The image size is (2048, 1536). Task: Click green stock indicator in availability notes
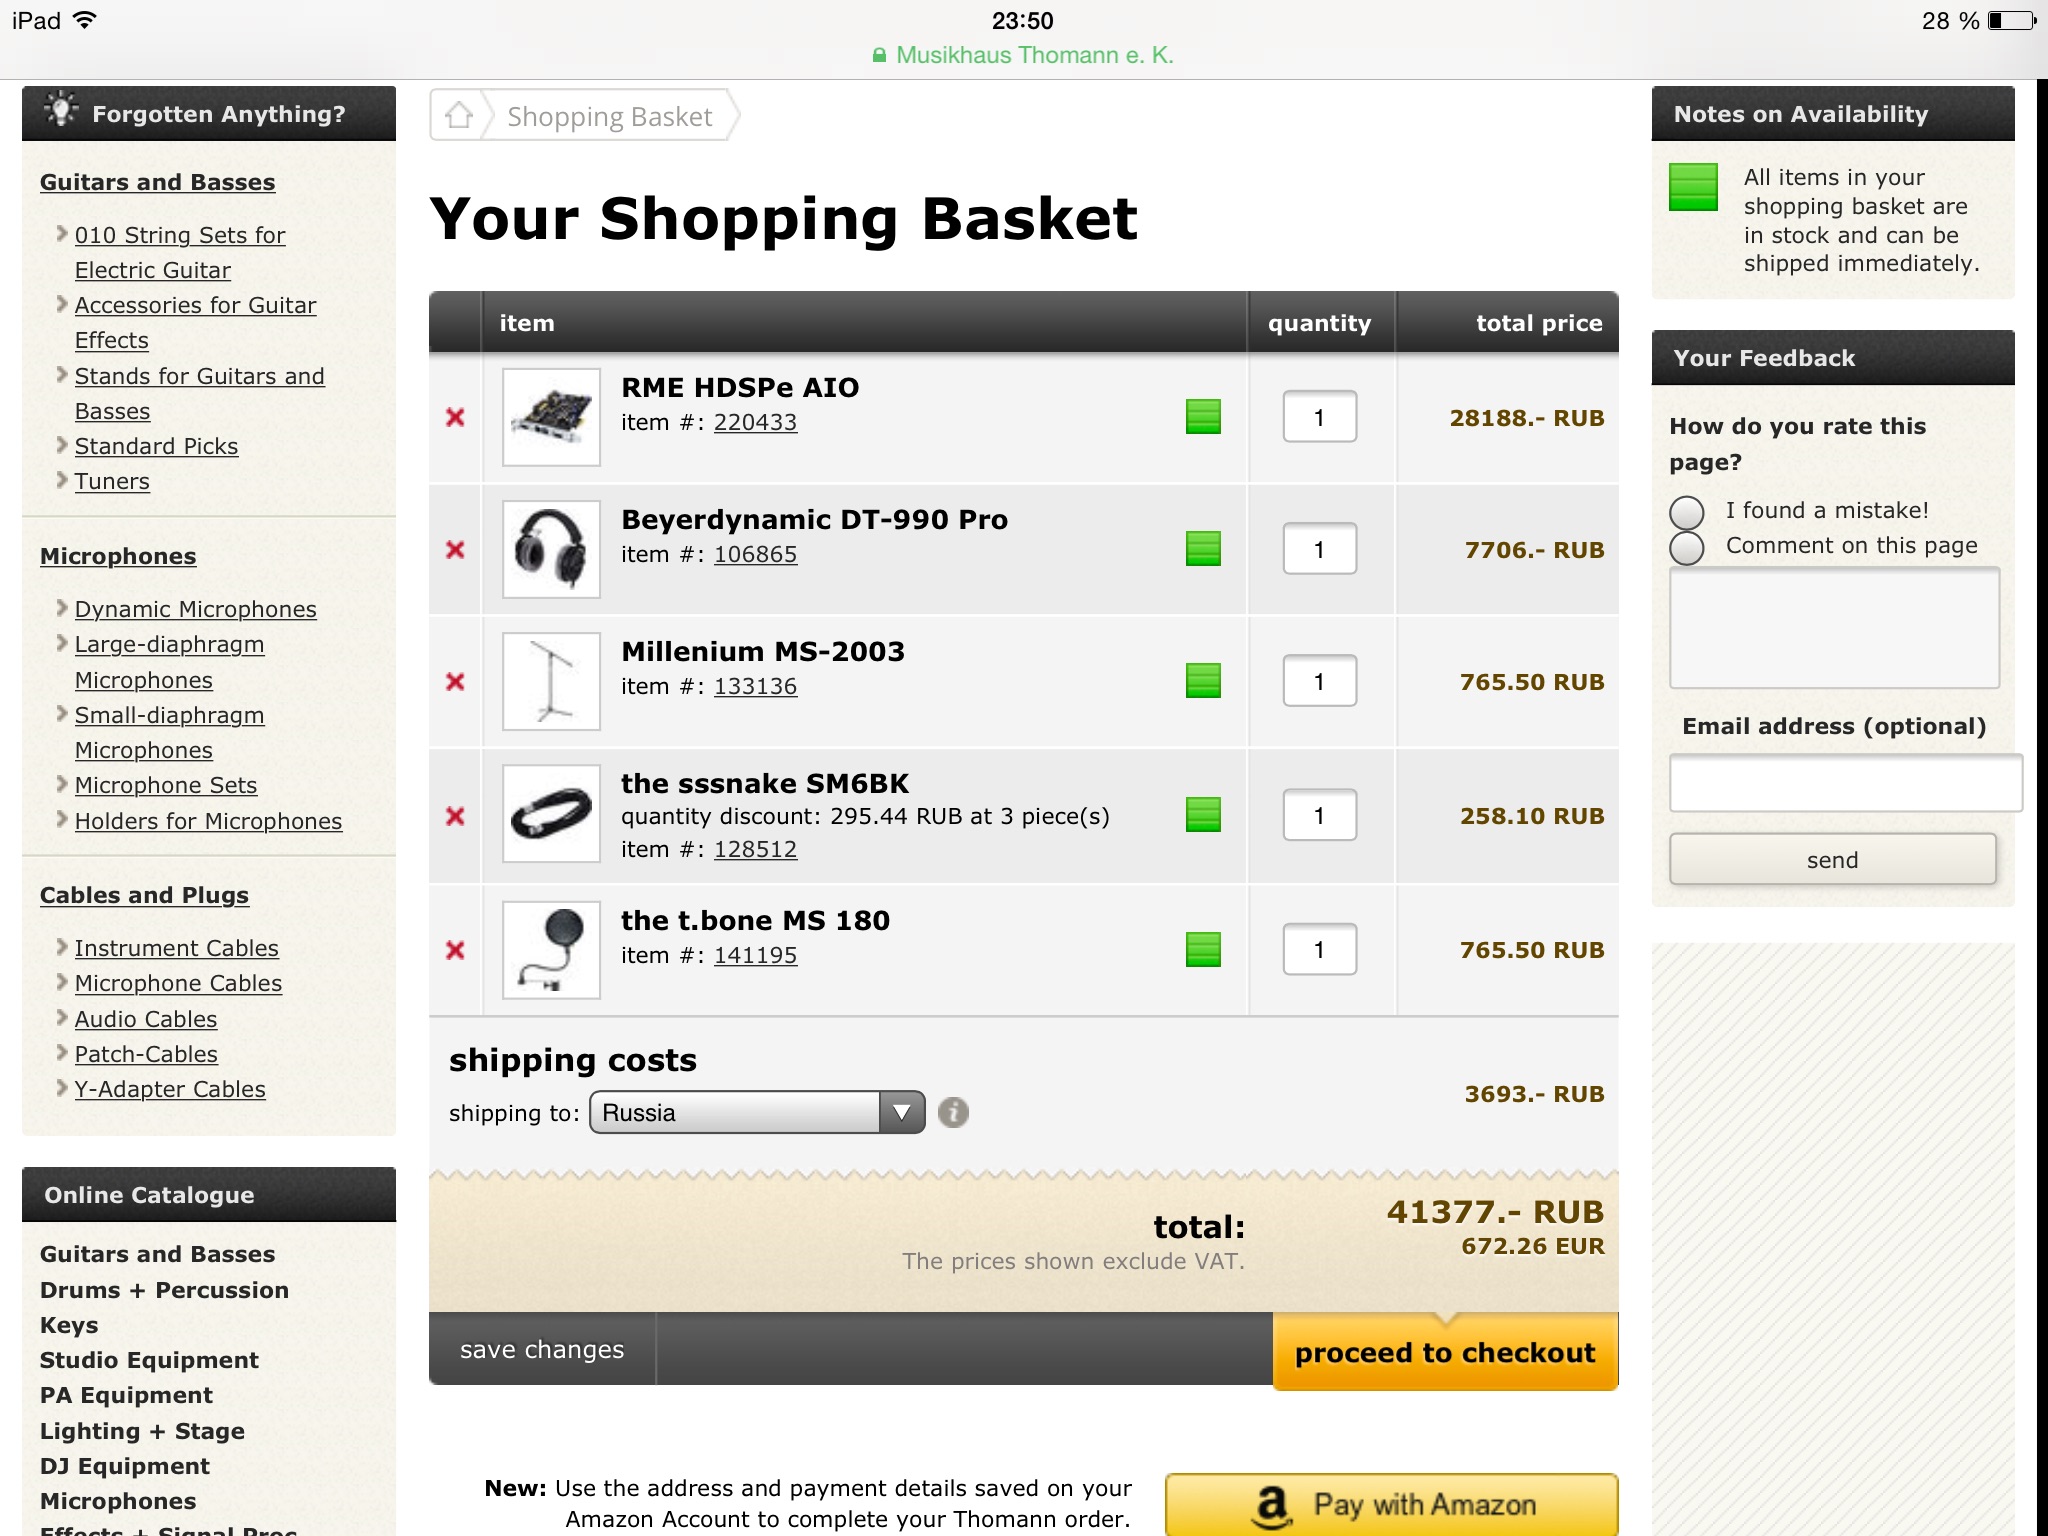pos(1693,187)
